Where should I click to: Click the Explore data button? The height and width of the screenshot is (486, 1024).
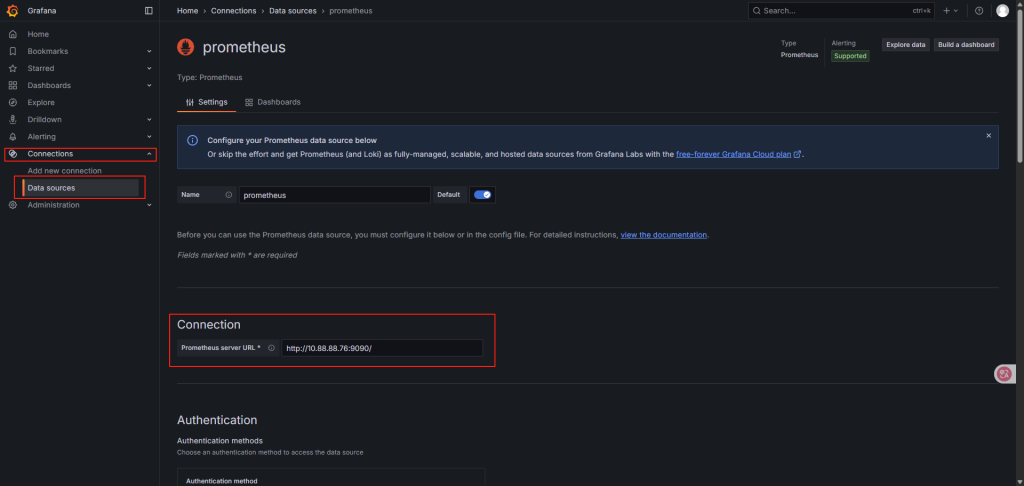pyautogui.click(x=905, y=45)
